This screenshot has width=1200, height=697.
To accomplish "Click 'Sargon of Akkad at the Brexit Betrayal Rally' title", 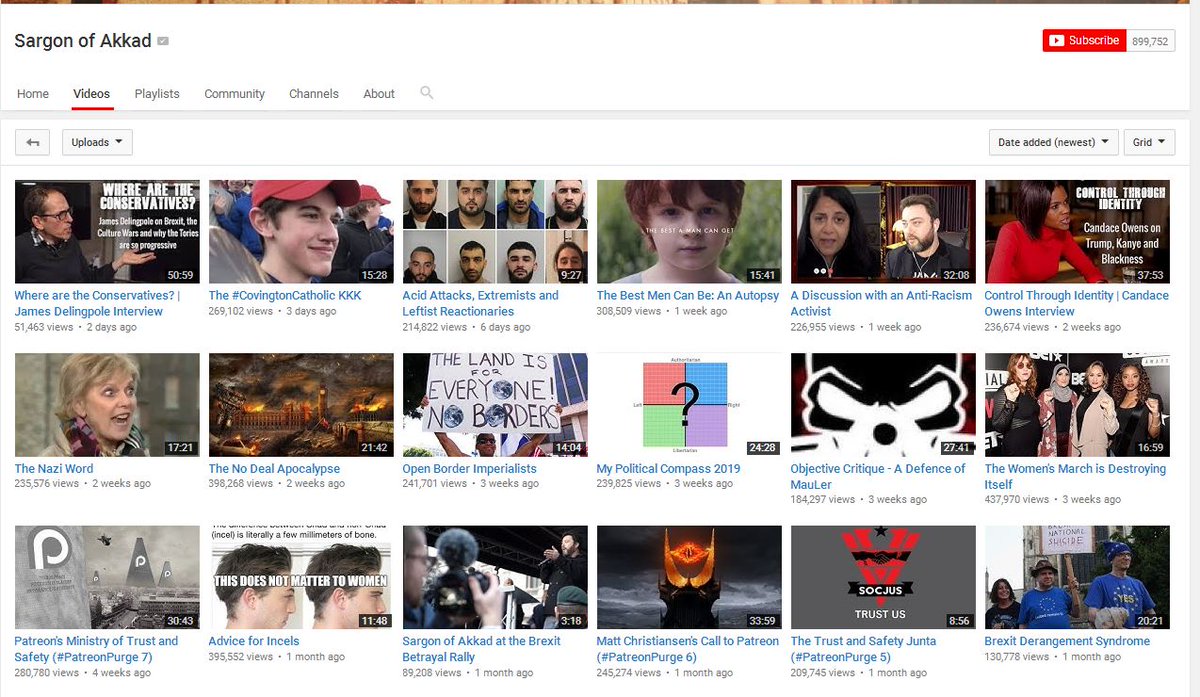I will coord(482,650).
